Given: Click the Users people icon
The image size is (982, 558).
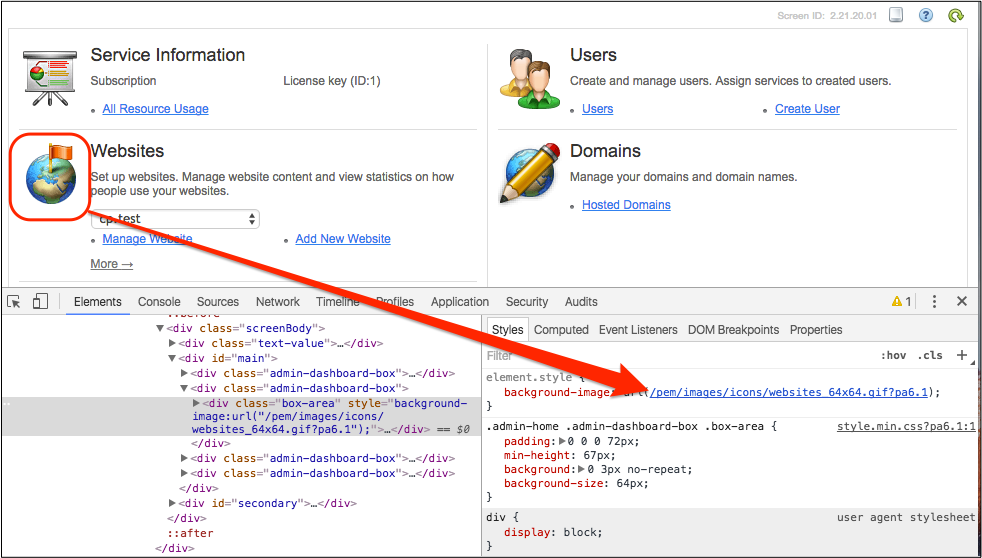Looking at the screenshot, I should click(529, 79).
